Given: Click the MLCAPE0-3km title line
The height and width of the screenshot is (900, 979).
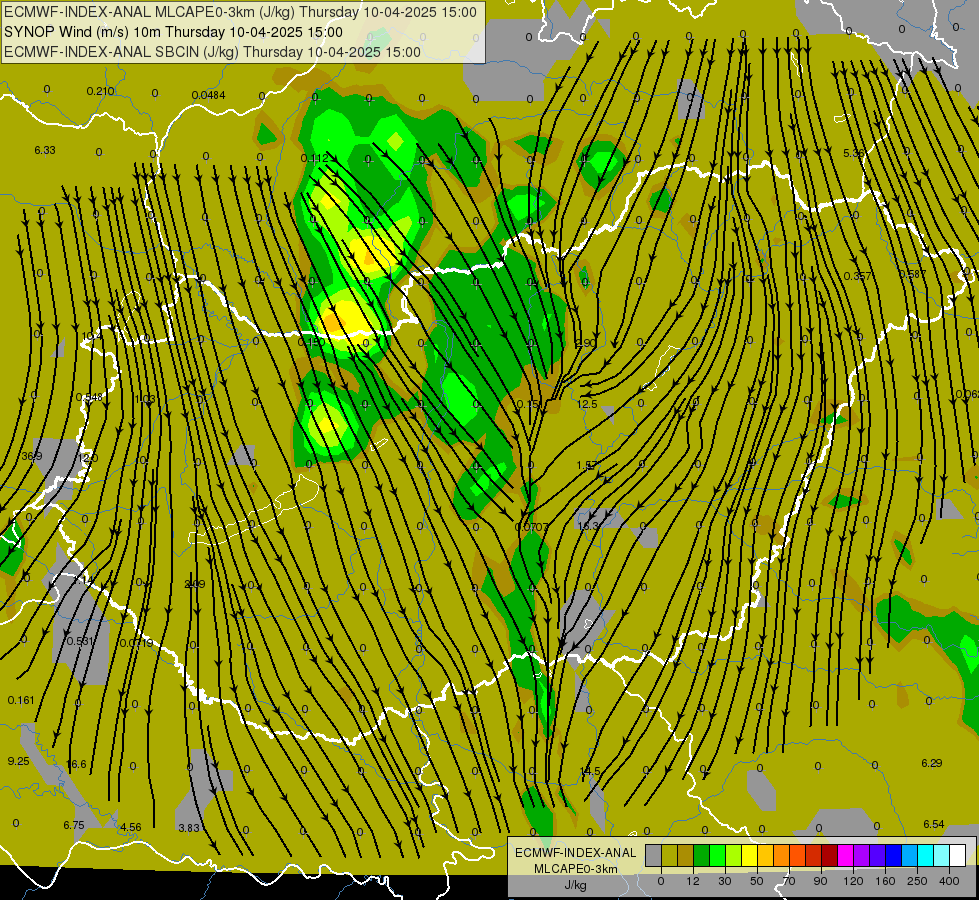Looking at the screenshot, I should click(240, 12).
